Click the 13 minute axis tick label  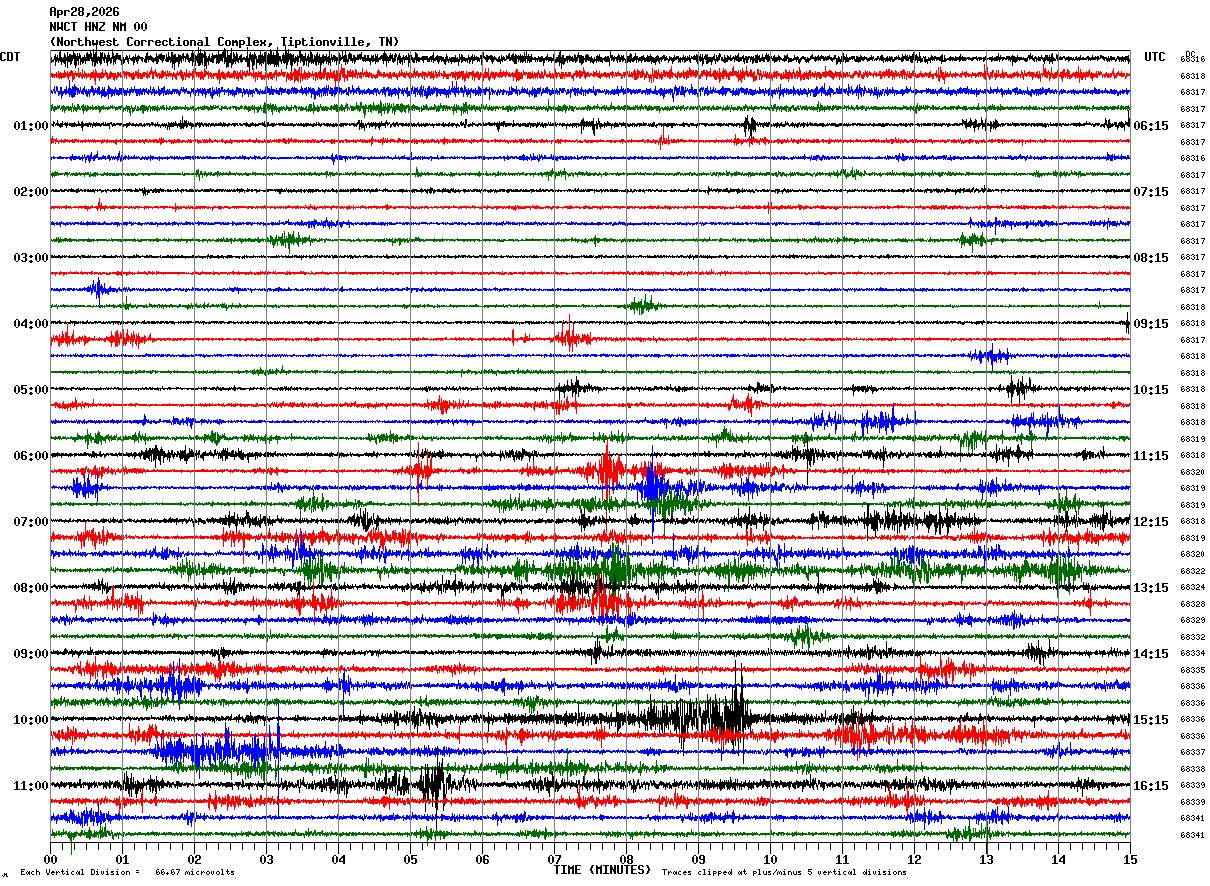[986, 859]
